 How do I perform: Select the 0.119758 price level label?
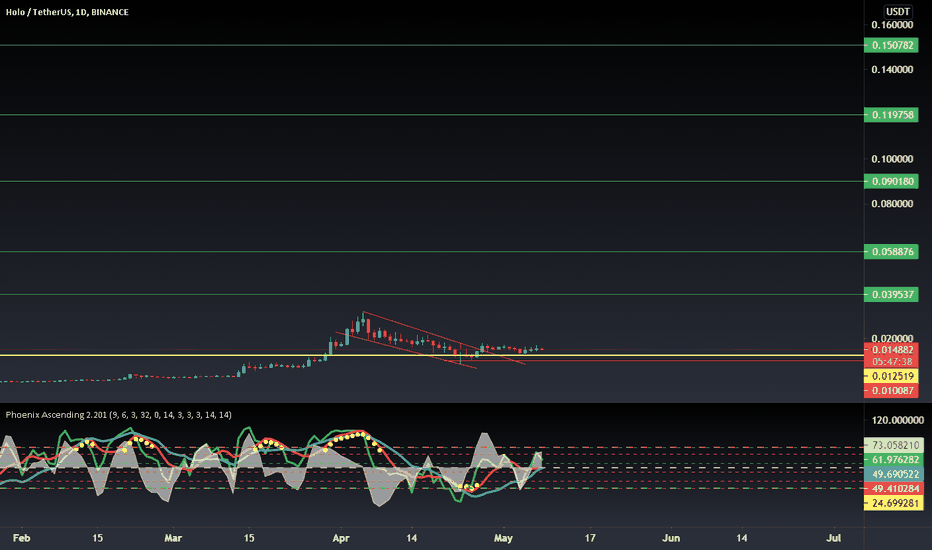891,115
